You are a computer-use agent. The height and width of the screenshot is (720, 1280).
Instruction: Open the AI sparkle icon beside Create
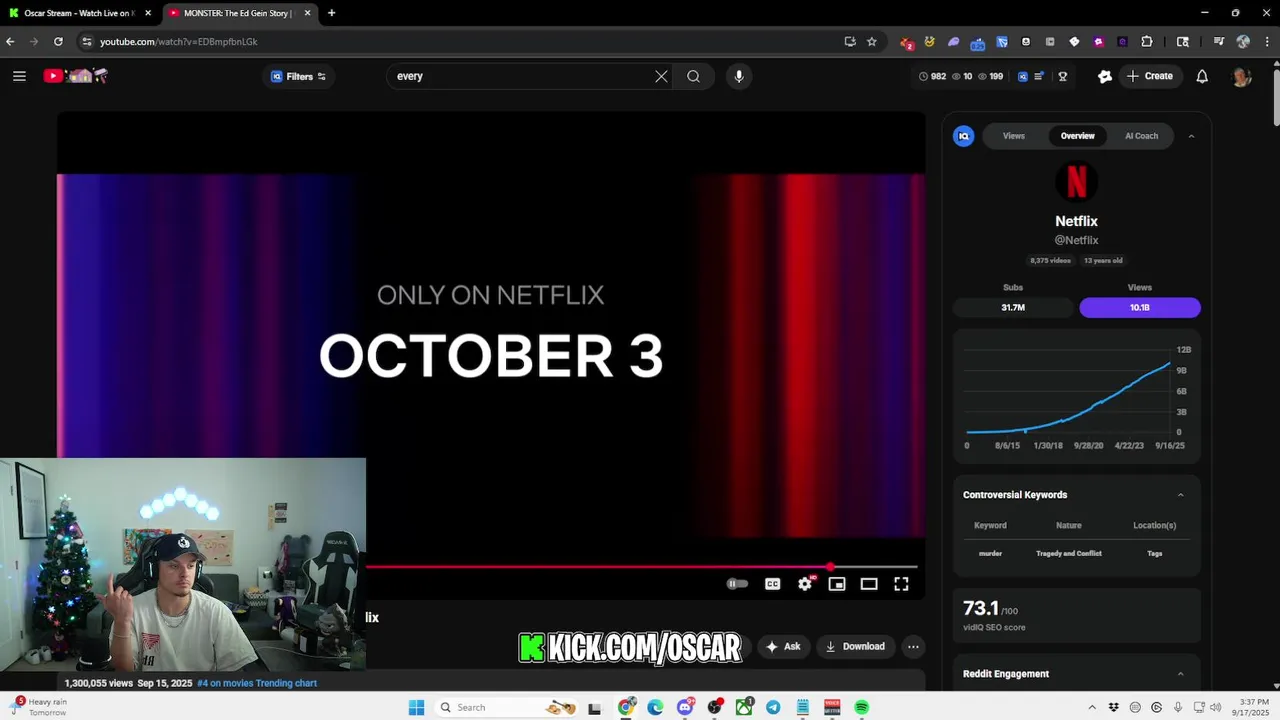coord(1105,76)
